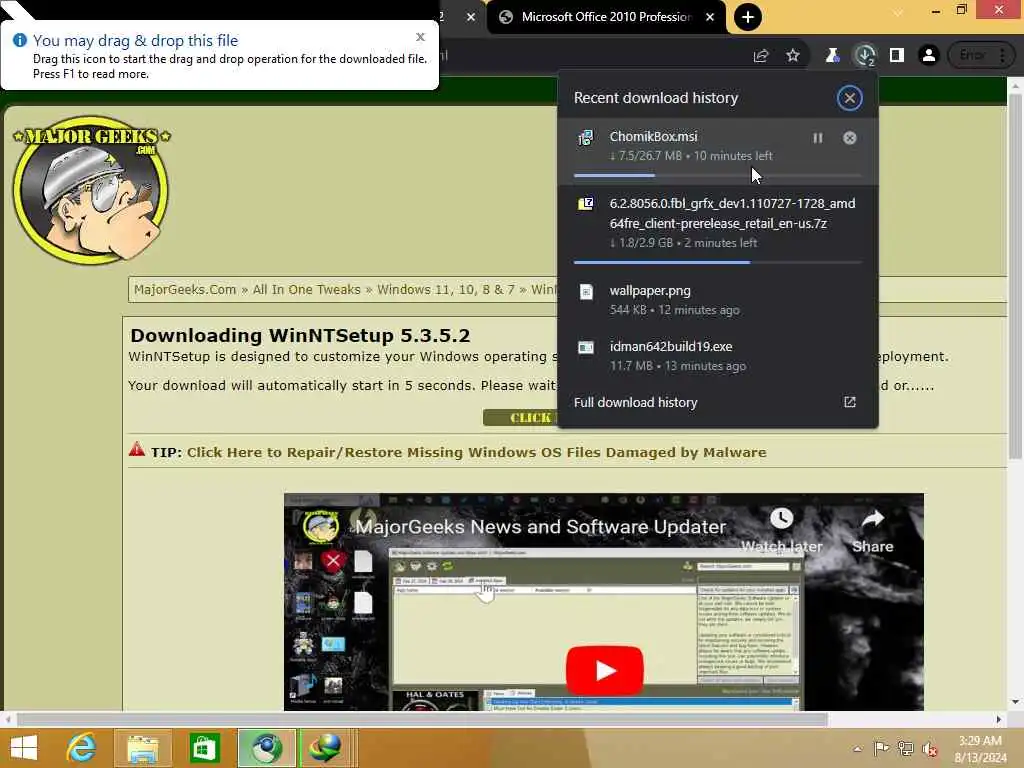The image size is (1024, 768).
Task: Open the Windows Store taskbar icon
Action: coord(204,748)
